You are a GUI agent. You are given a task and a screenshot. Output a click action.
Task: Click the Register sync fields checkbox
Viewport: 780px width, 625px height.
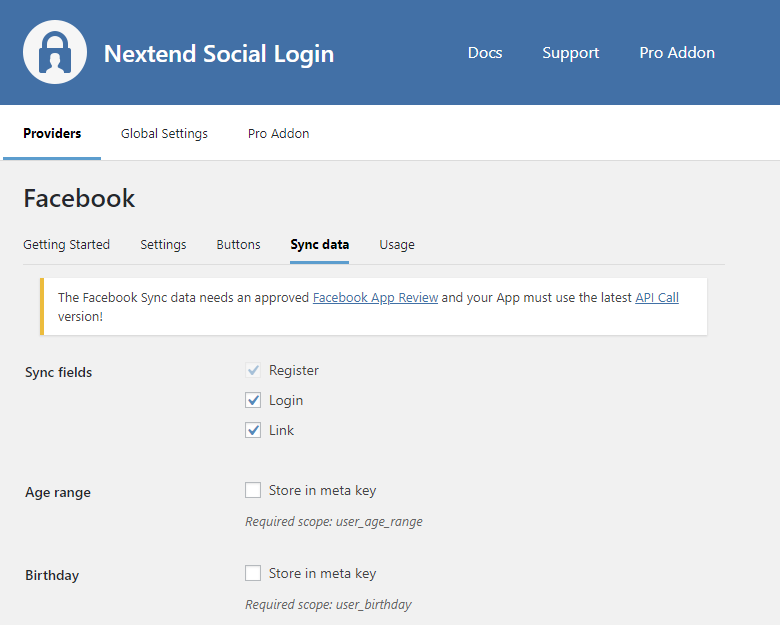pos(253,370)
